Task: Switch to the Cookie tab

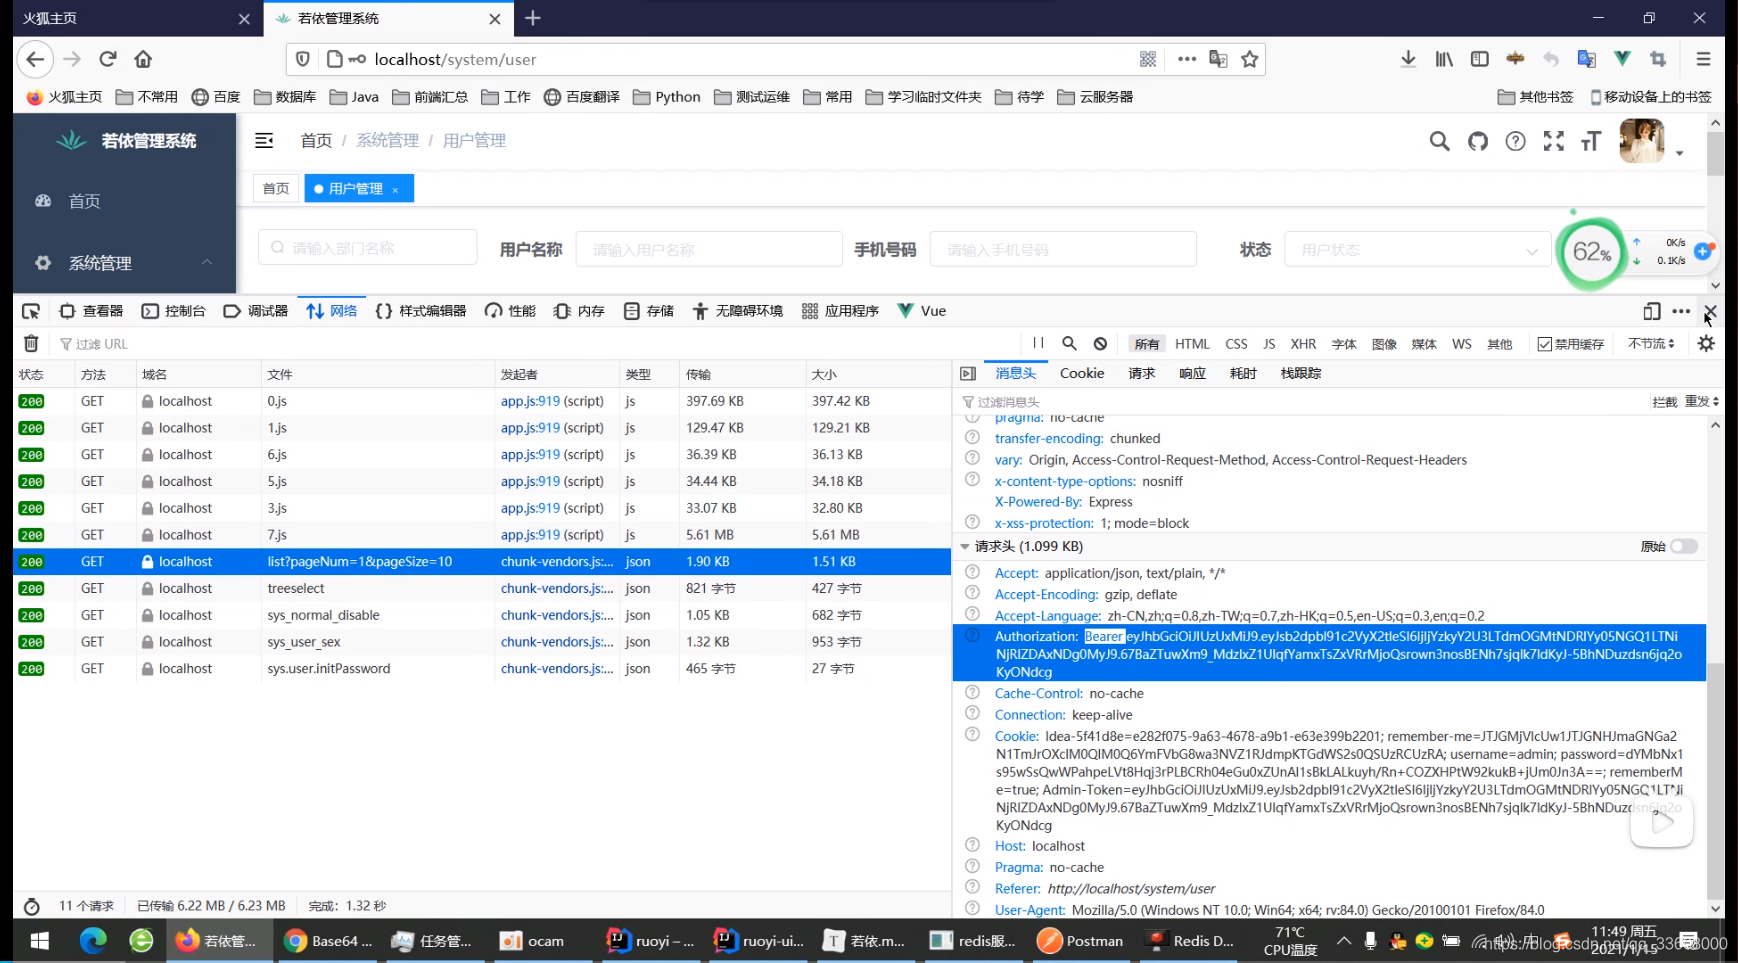Action: (1082, 373)
